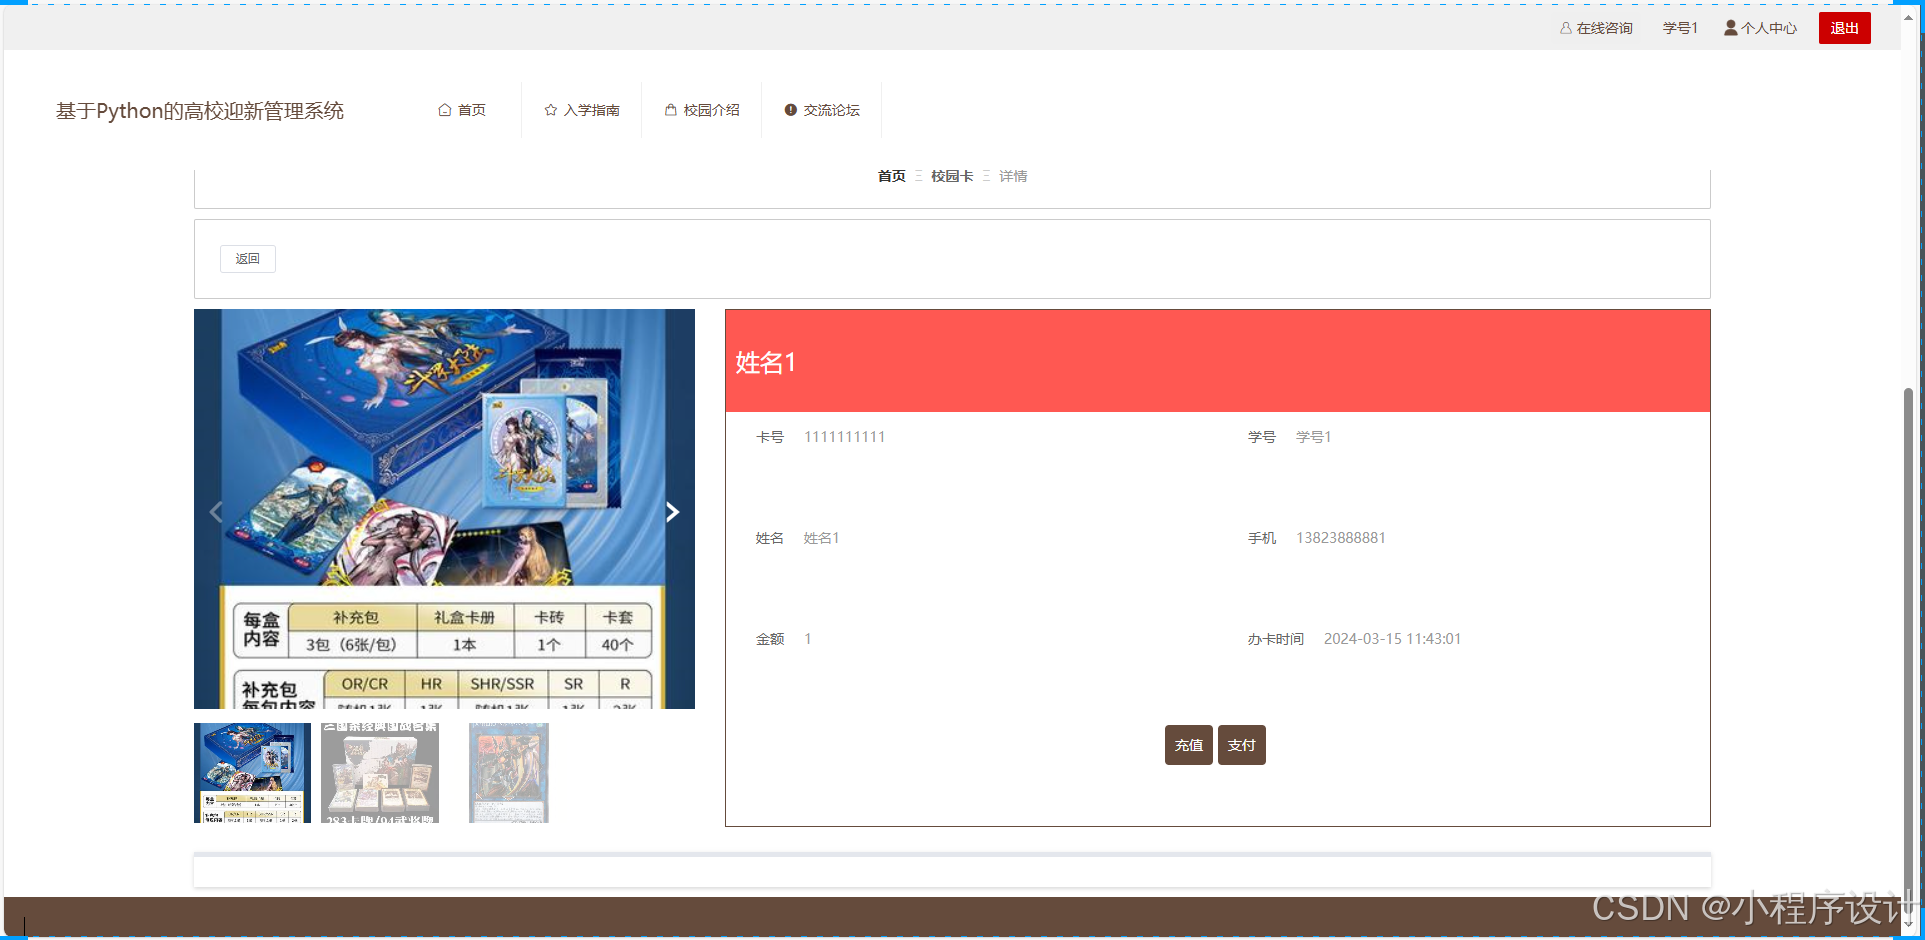Click the 学号1 account link
Image resolution: width=1925 pixels, height=940 pixels.
(1680, 28)
